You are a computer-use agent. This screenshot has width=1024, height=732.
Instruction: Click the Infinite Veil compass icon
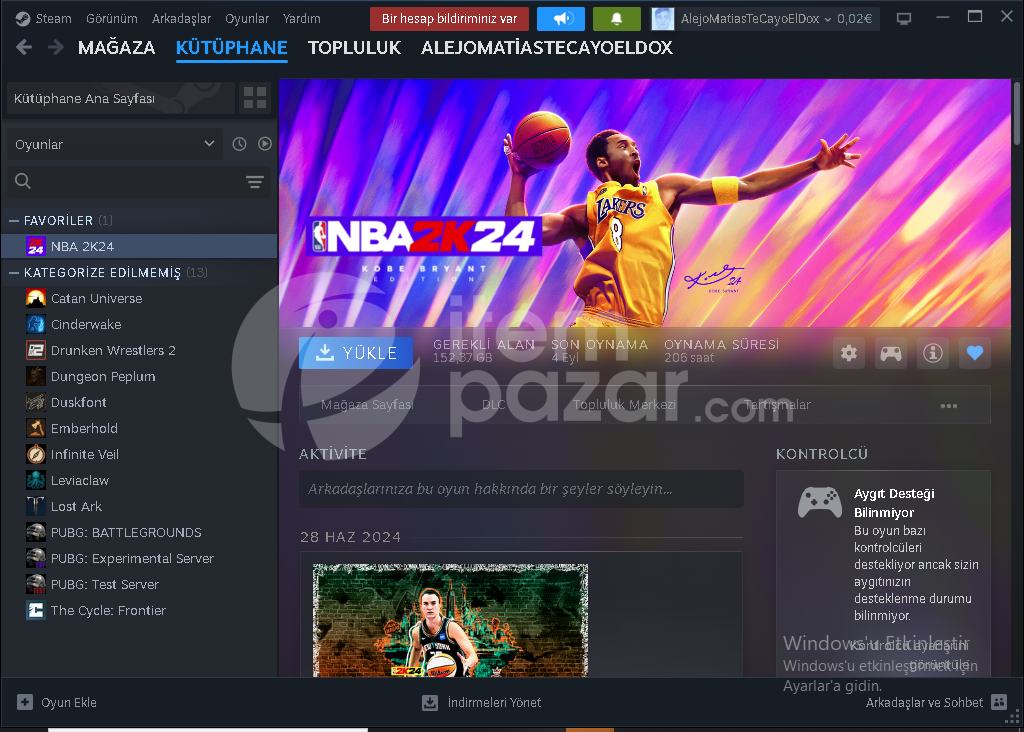click(x=36, y=454)
